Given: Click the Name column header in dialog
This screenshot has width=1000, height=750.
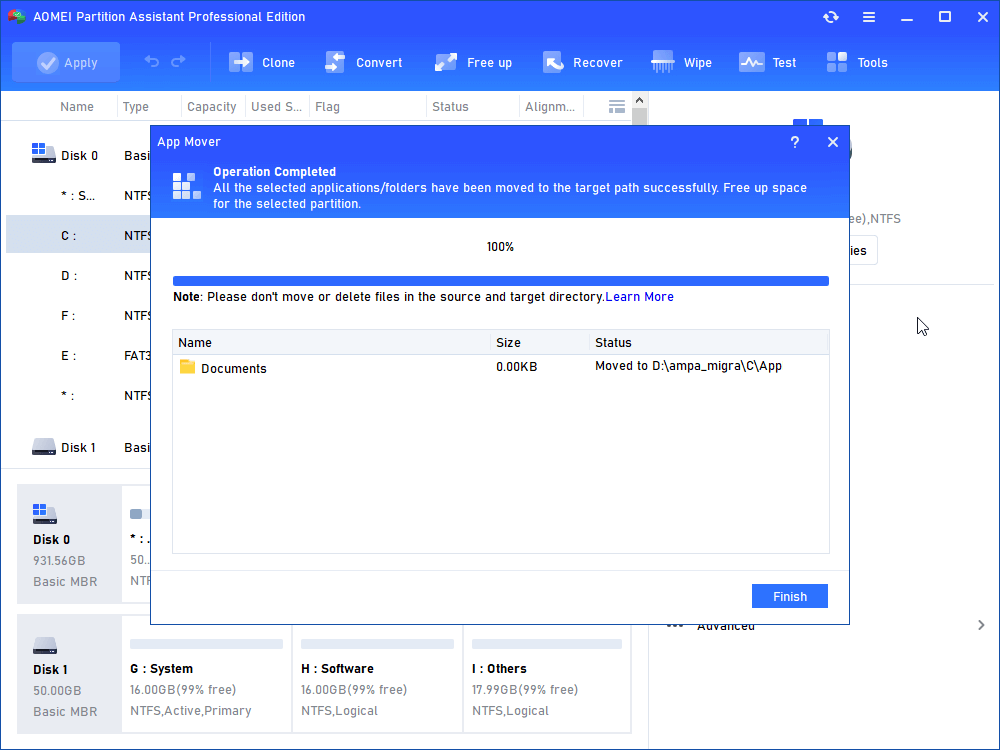Looking at the screenshot, I should [196, 342].
